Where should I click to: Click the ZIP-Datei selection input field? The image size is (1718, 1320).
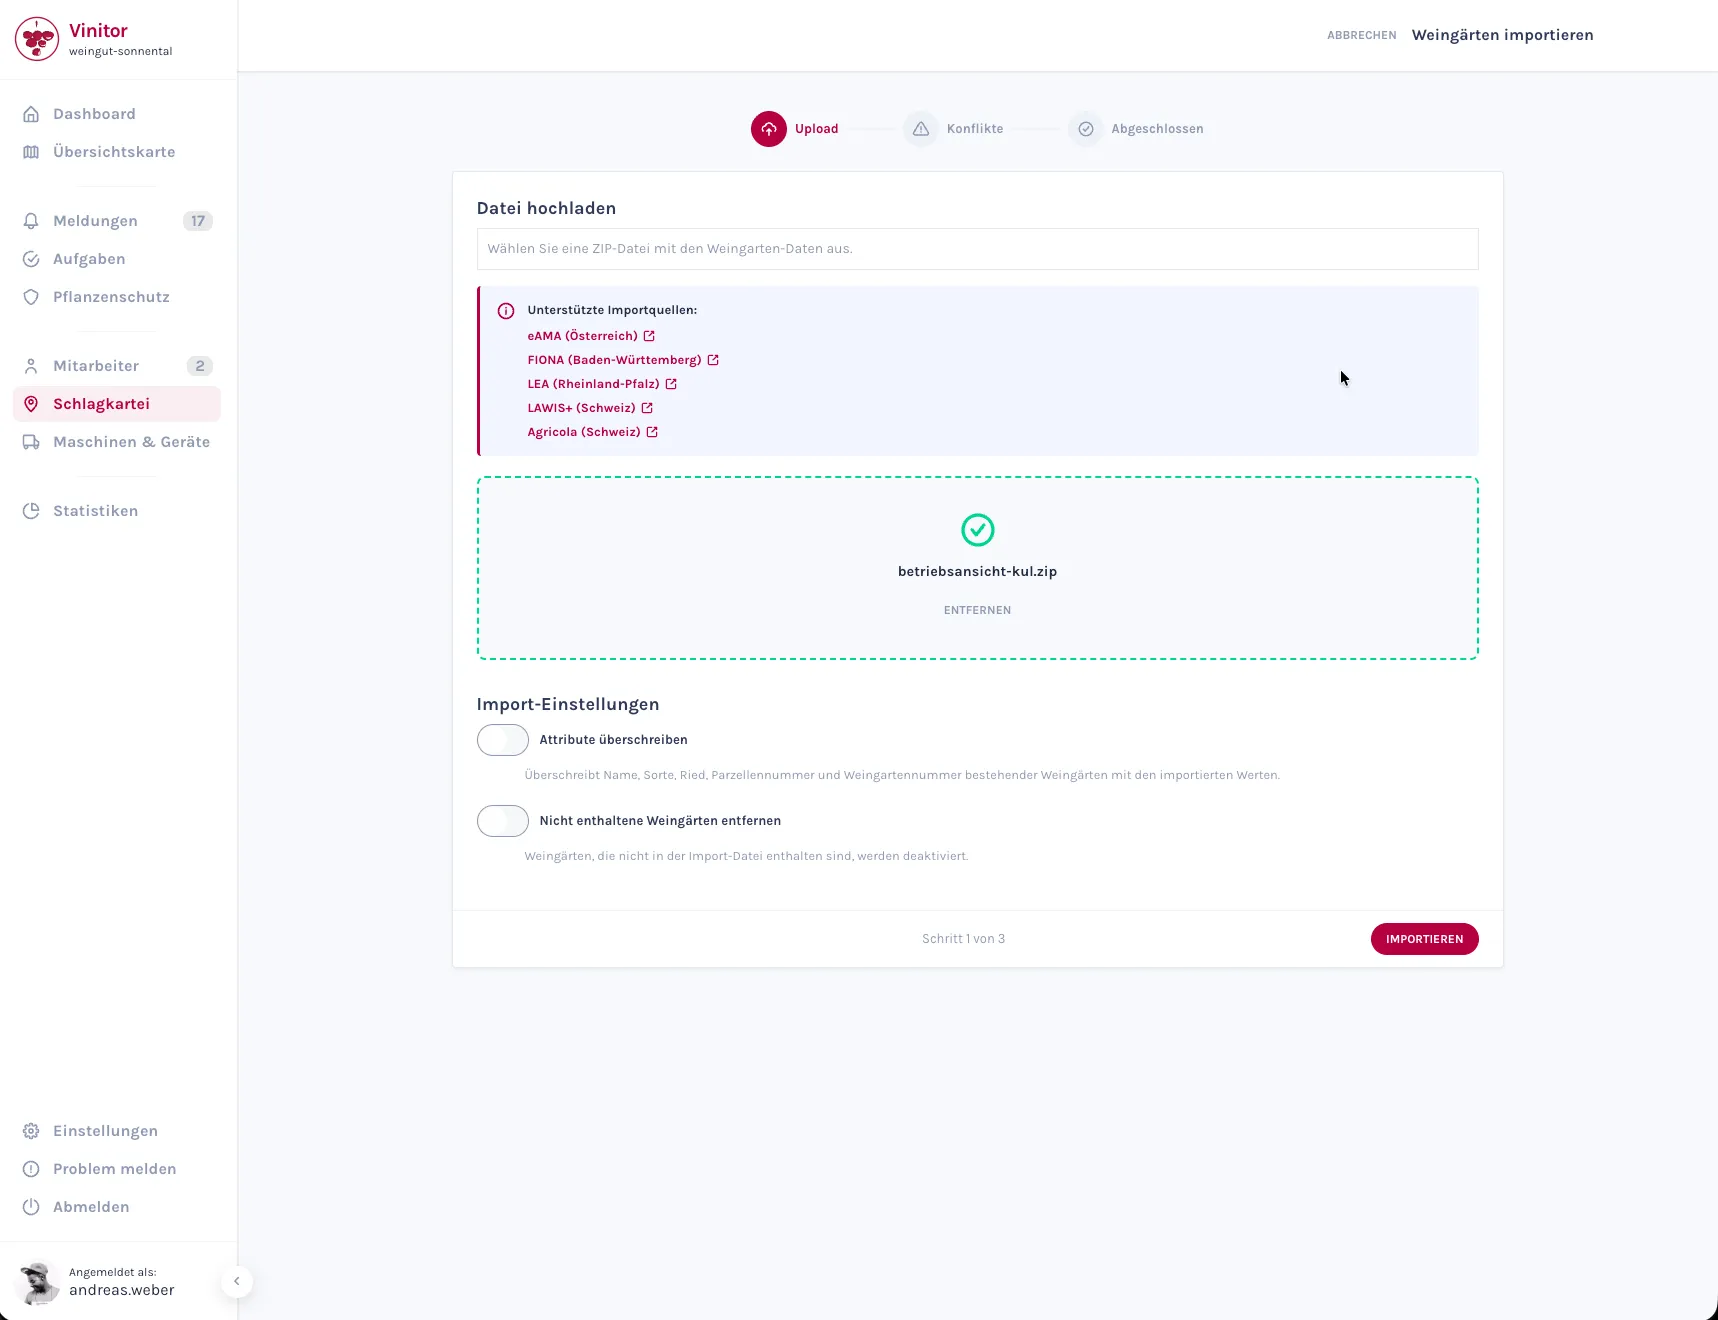coord(977,249)
